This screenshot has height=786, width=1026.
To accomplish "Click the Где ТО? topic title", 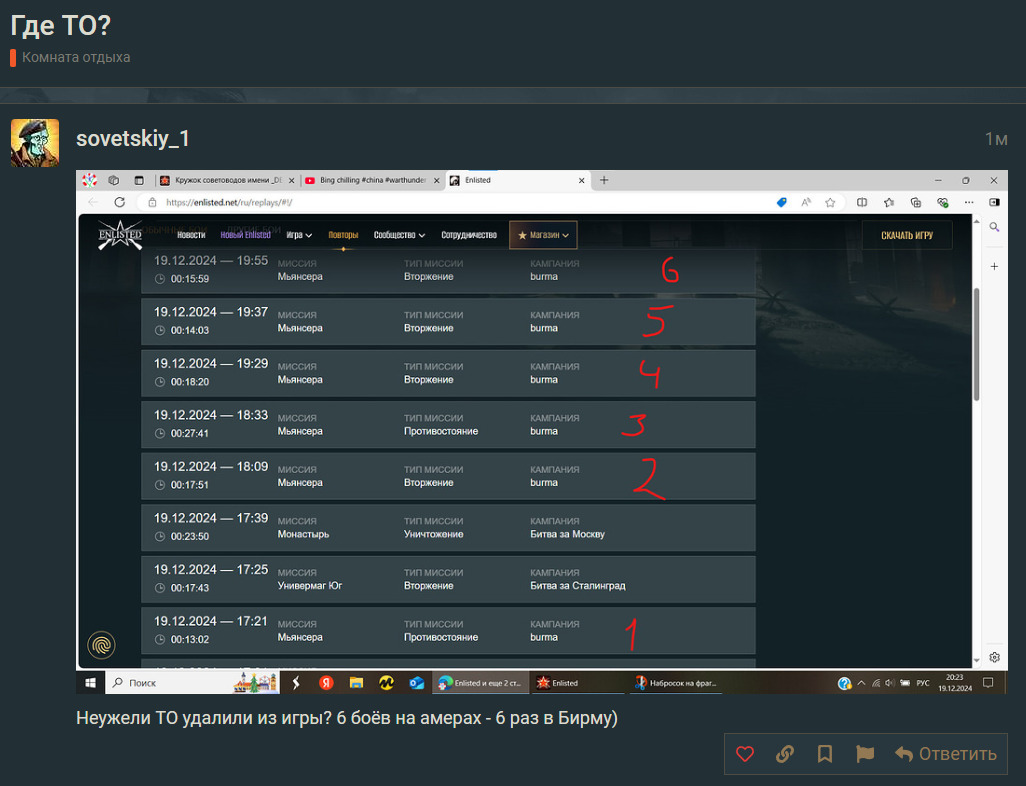I will [x=60, y=26].
